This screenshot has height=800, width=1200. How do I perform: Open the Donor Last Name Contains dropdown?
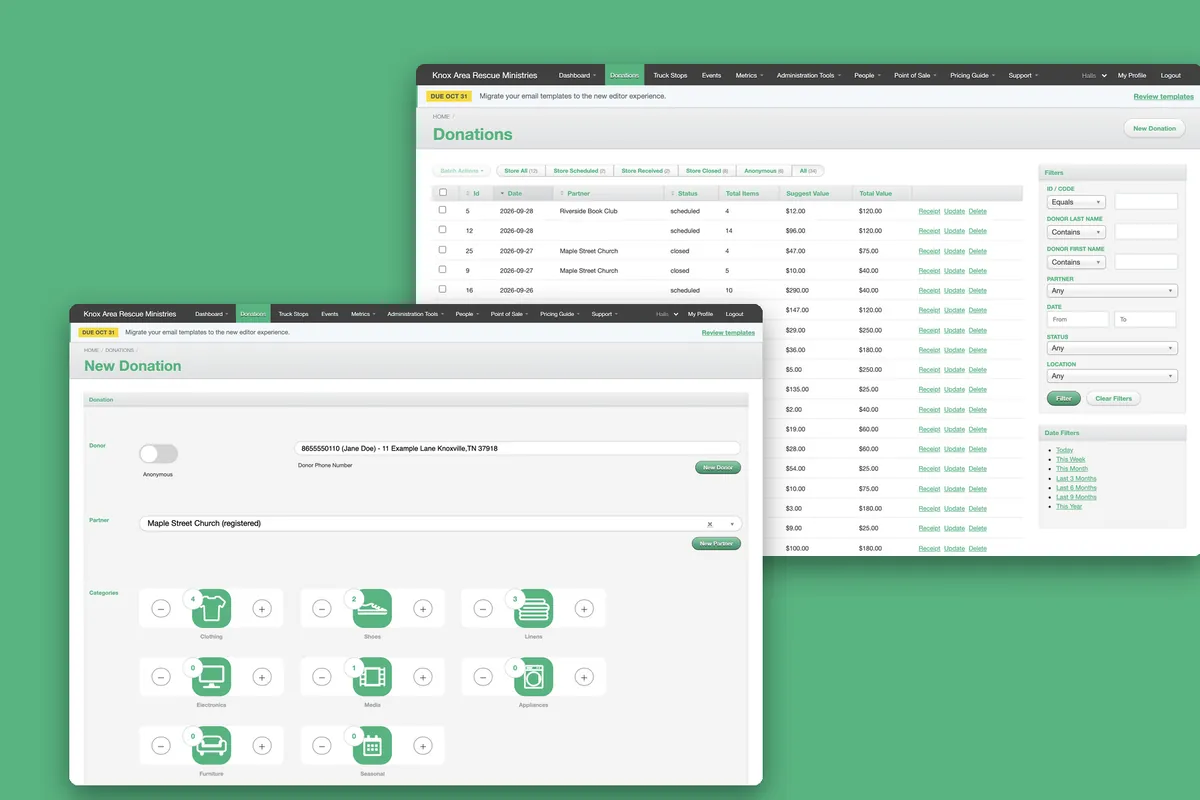point(1076,232)
